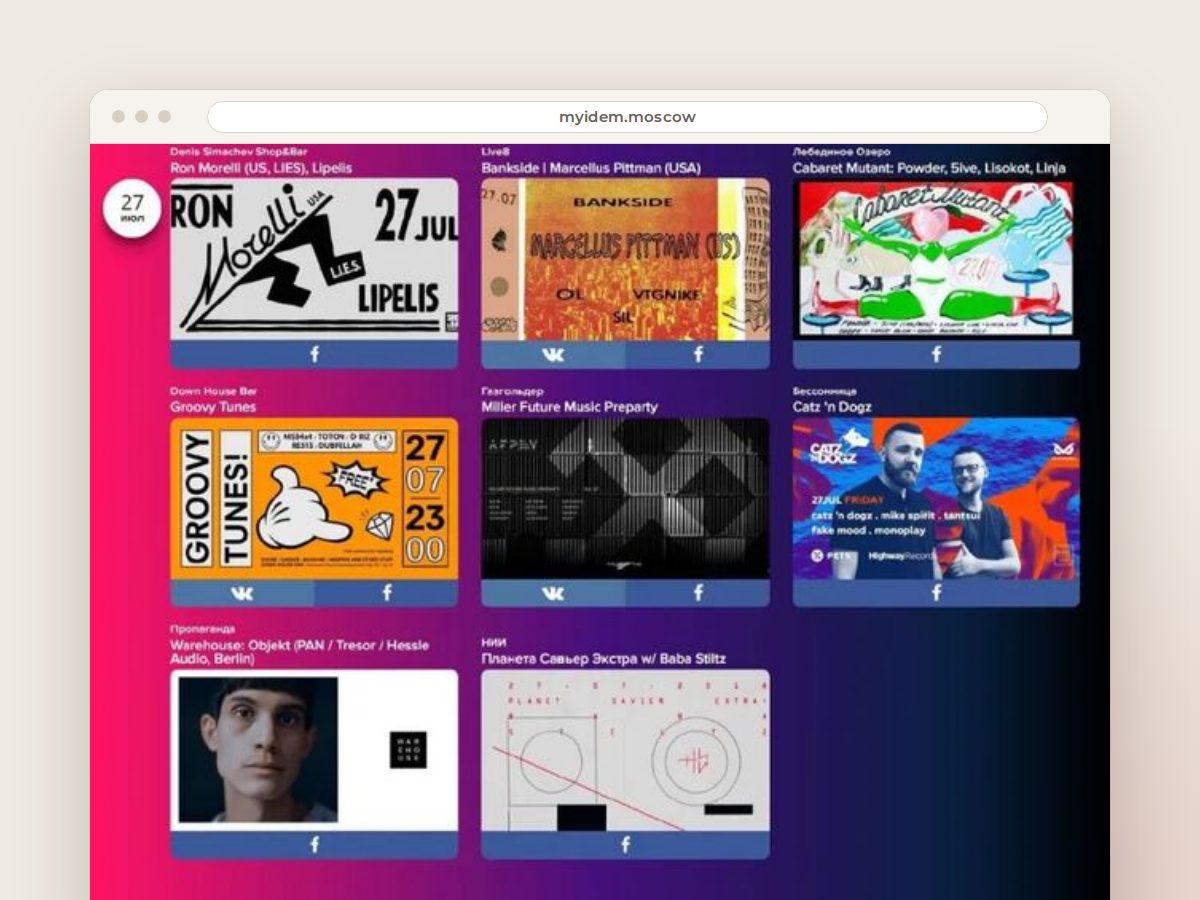Click Facebook icon under Warehouse: Objekt event
1200x900 pixels.
[314, 845]
